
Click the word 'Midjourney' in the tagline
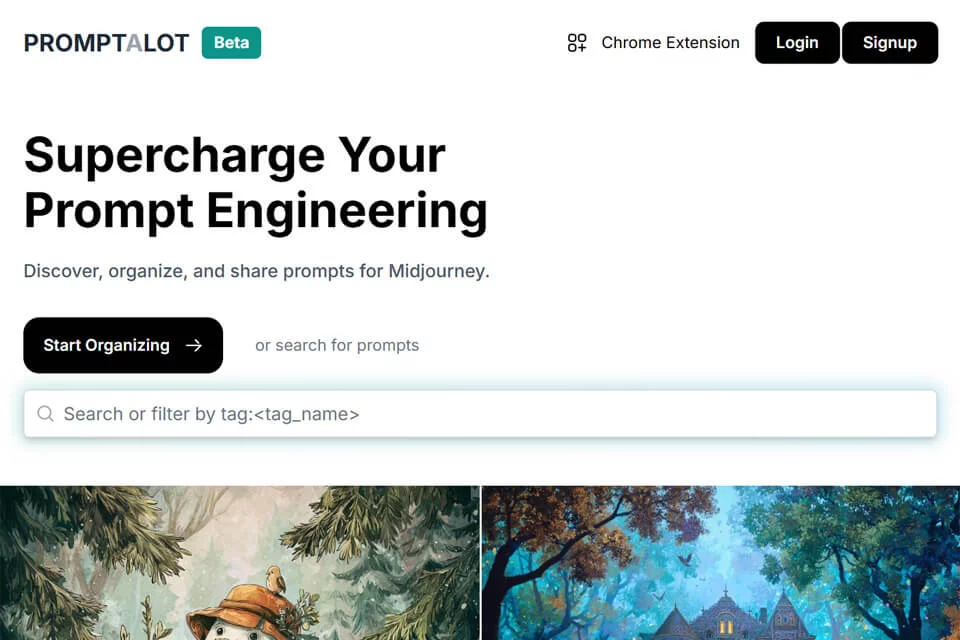click(x=438, y=271)
